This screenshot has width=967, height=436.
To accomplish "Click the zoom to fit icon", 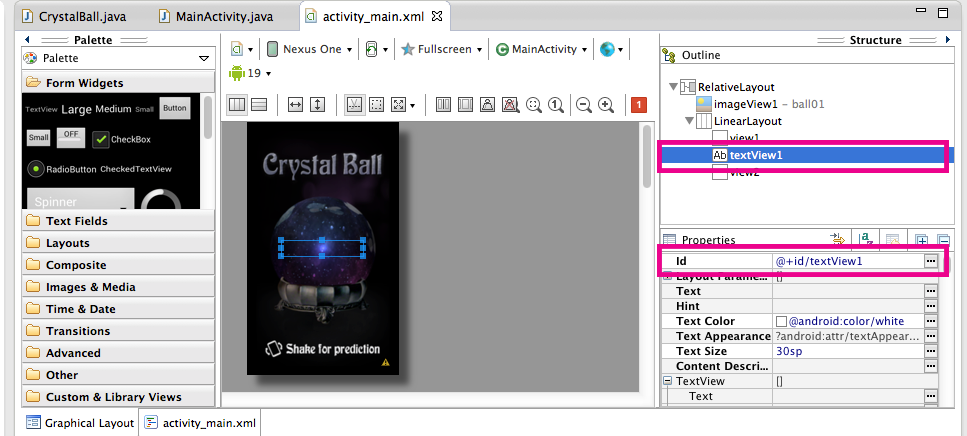I will coord(534,105).
